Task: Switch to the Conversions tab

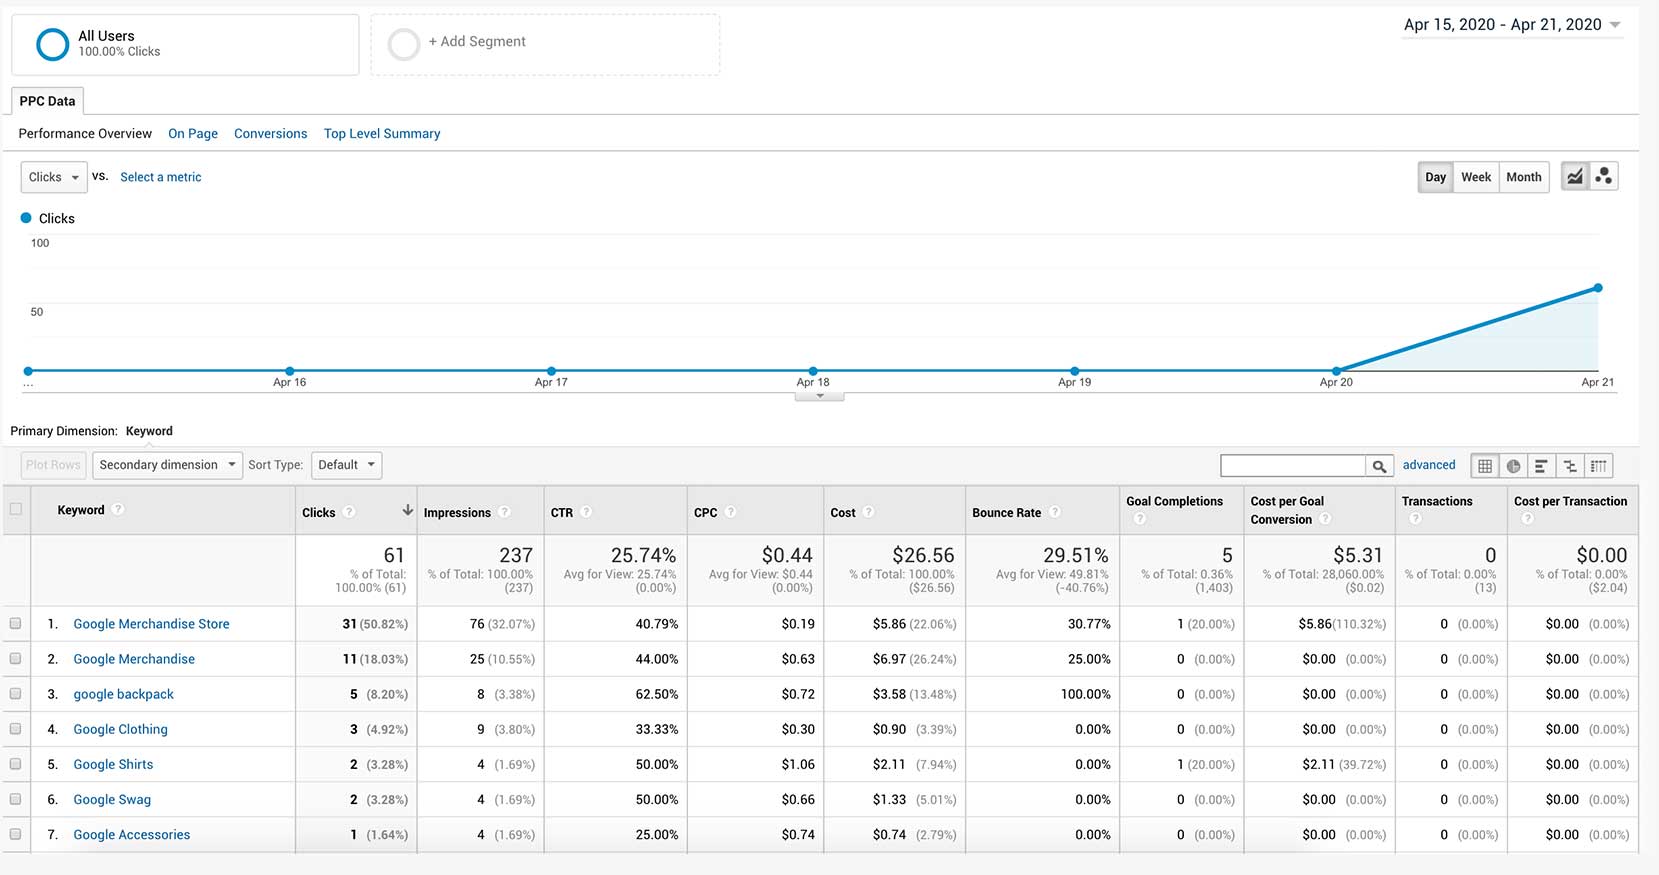Action: coord(270,133)
